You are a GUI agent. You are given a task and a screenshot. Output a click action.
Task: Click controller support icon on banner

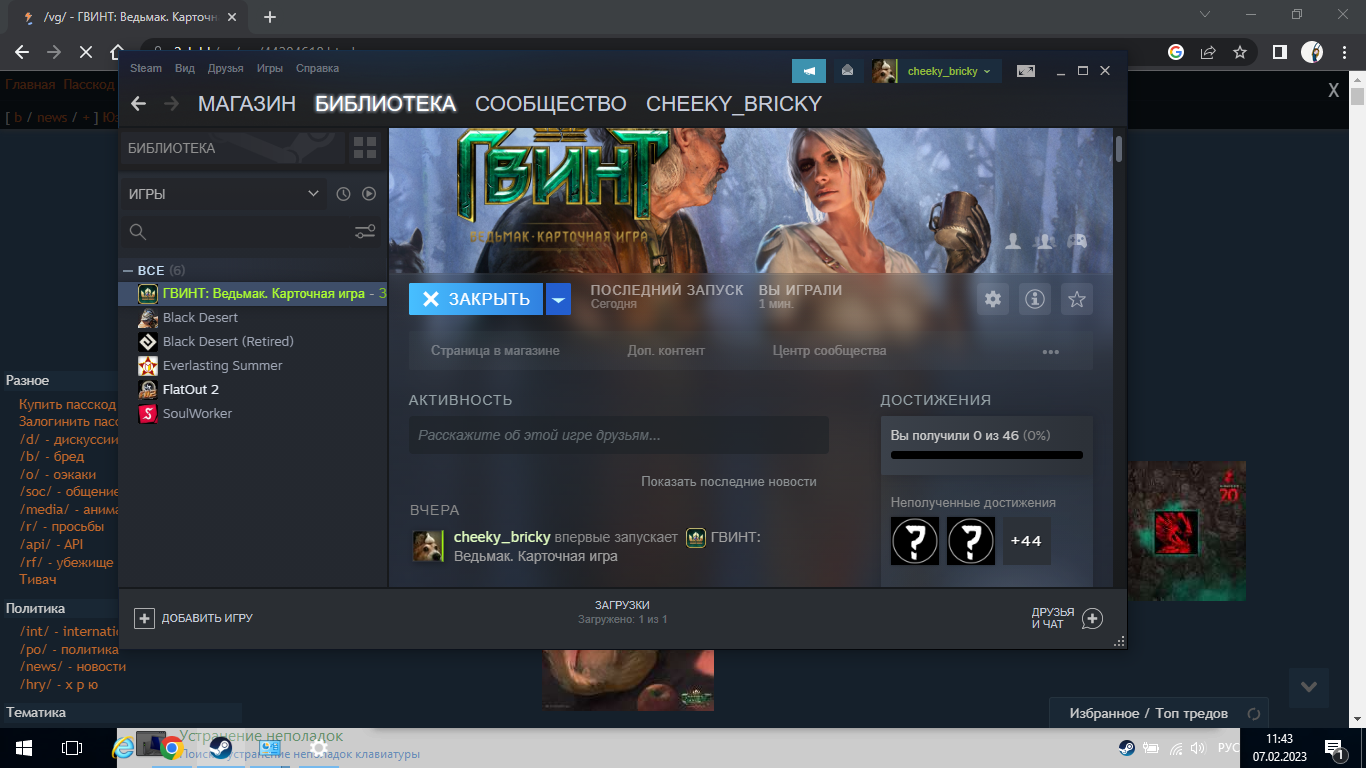[x=1077, y=241]
